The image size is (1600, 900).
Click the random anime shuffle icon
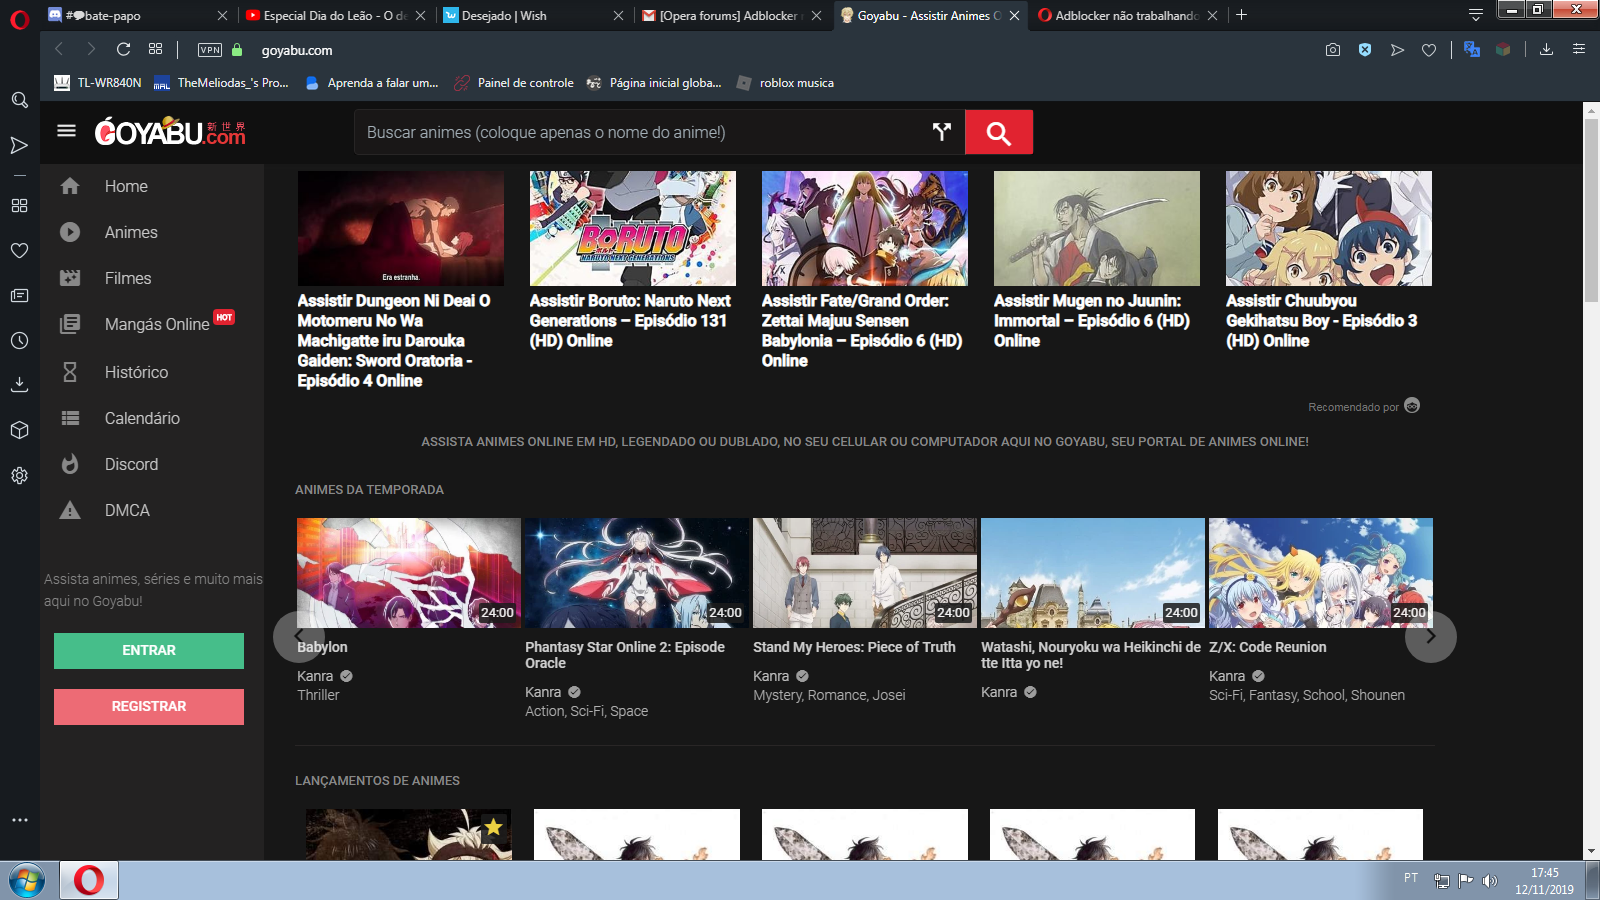tap(941, 132)
